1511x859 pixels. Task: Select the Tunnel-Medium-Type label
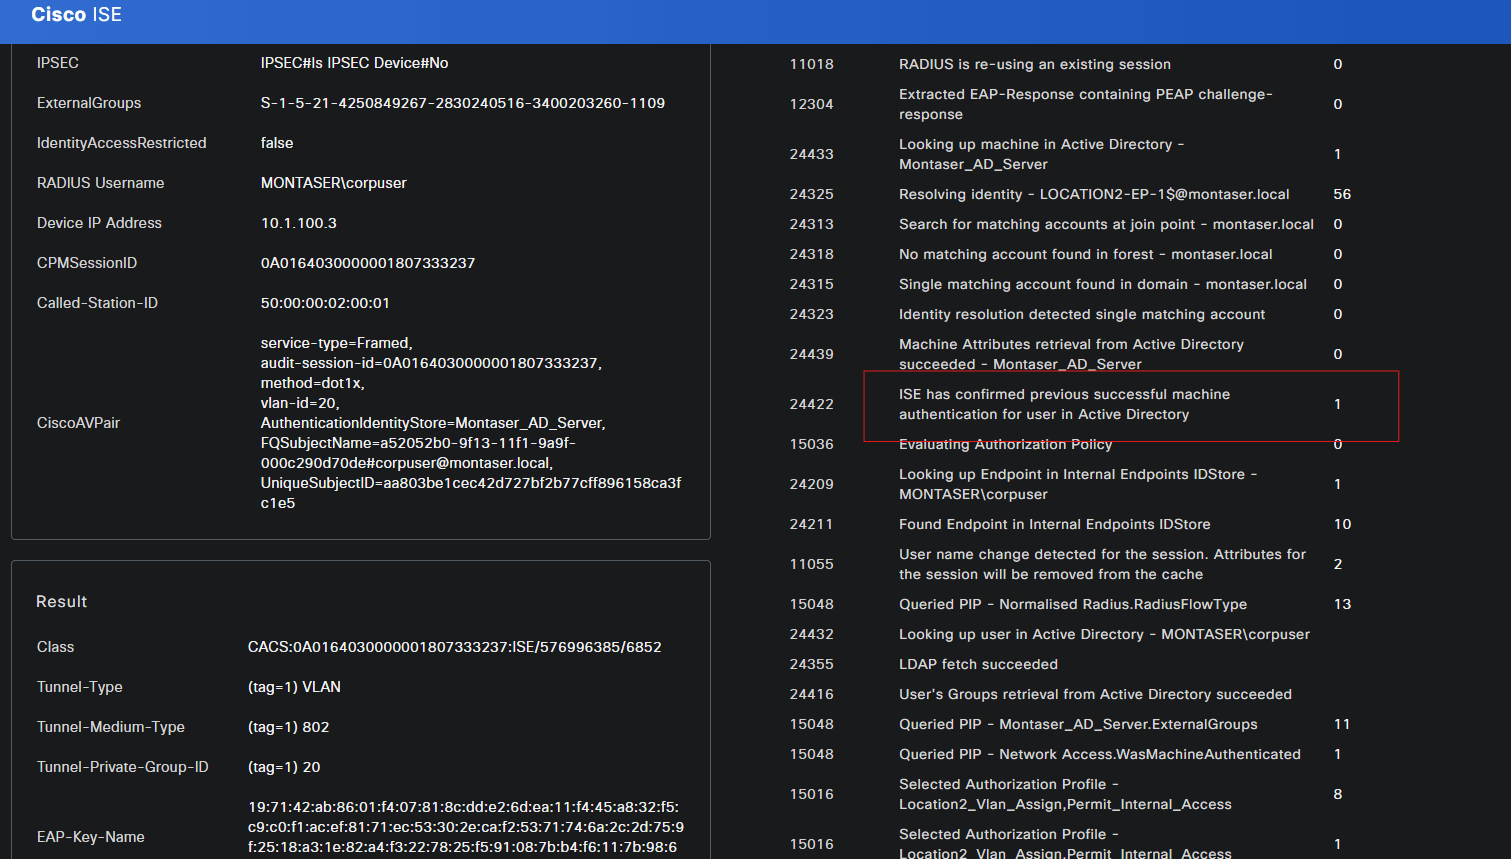click(x=111, y=727)
